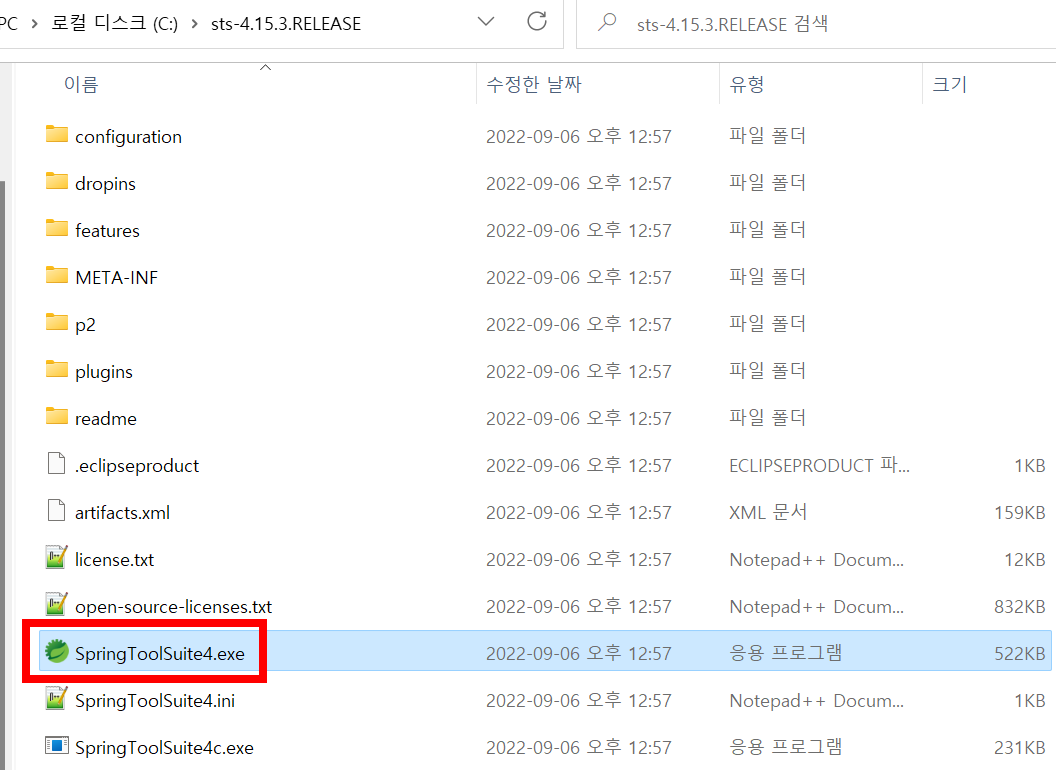This screenshot has width=1056, height=770.
Task: Click the Notepad++ icon beside open-source-licenses.txt
Action: pyautogui.click(x=55, y=606)
